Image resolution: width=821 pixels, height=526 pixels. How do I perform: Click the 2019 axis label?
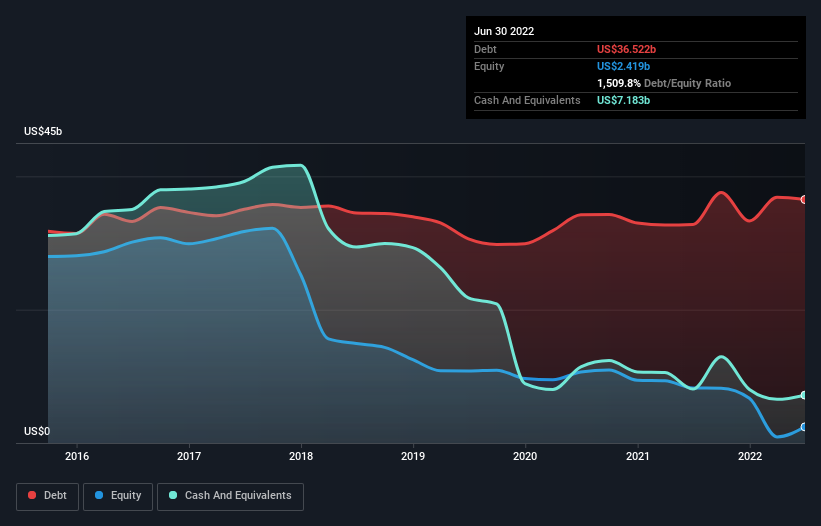[x=413, y=456]
